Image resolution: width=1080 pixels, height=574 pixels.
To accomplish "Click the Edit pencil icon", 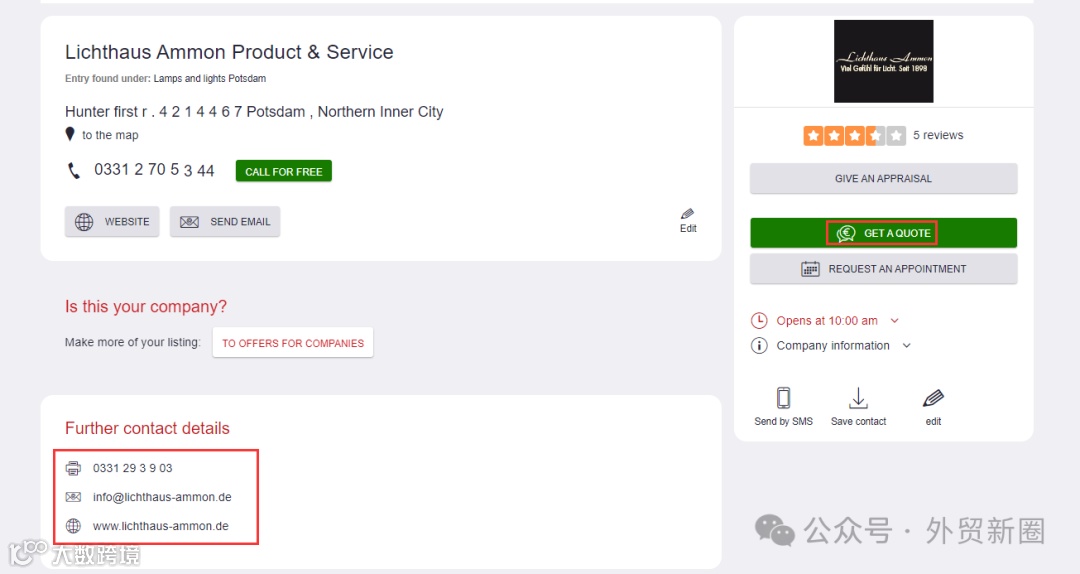I will [x=688, y=214].
